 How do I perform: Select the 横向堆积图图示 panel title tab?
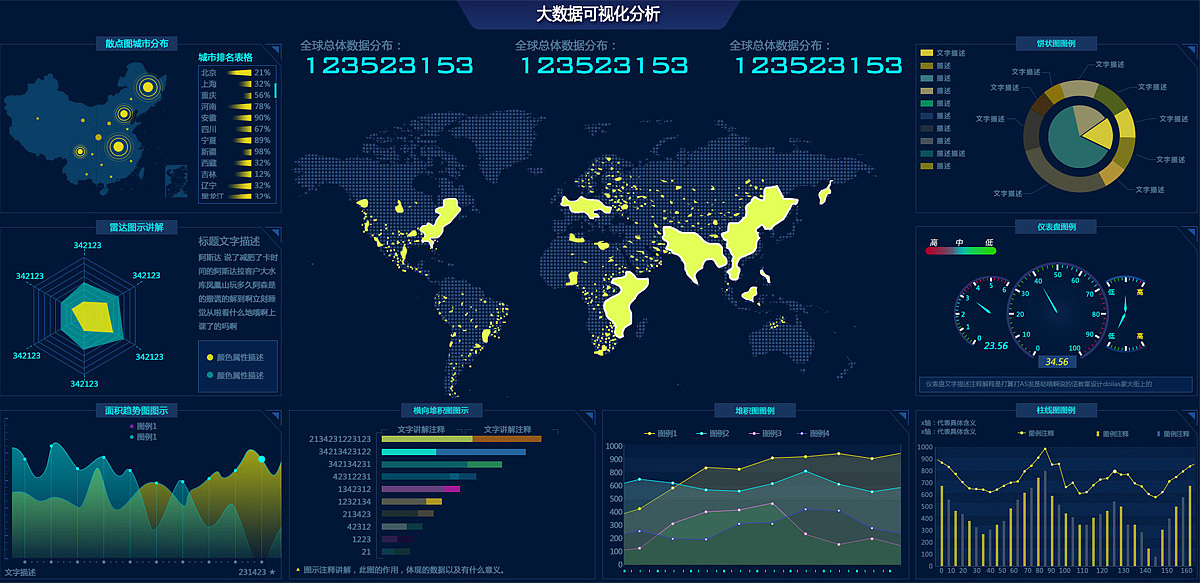point(441,410)
